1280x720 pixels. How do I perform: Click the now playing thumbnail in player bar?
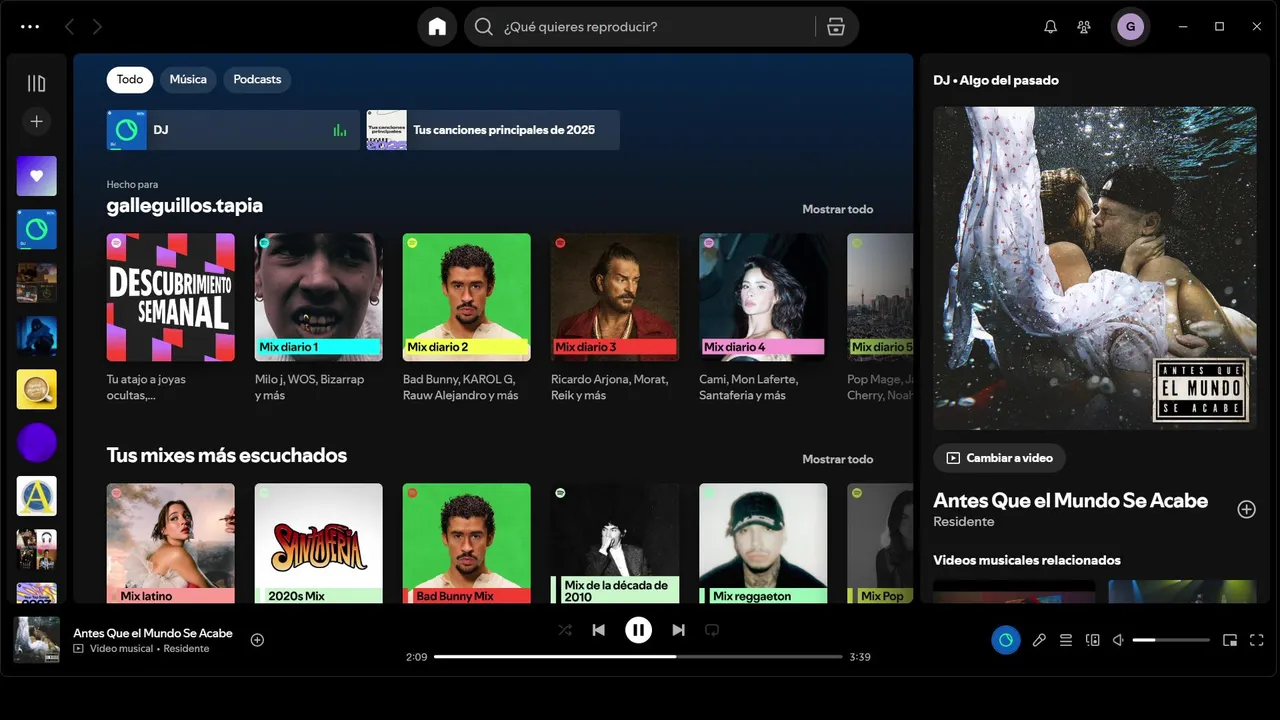[36, 640]
